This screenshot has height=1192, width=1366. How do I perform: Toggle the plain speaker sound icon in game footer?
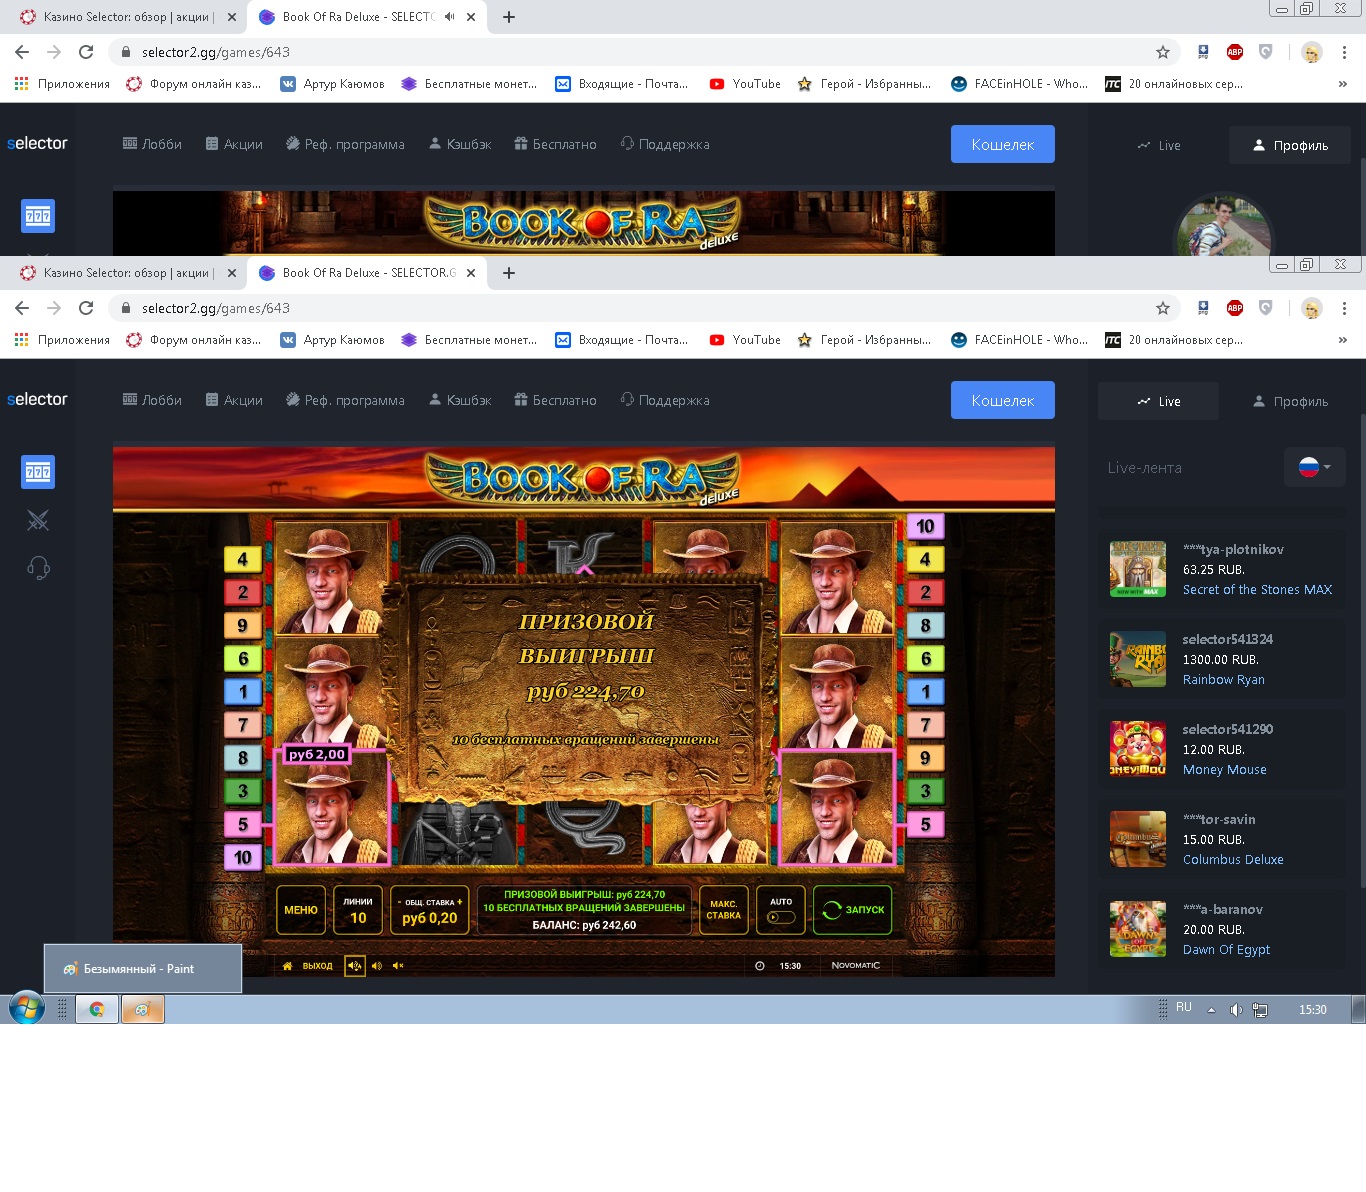377,966
